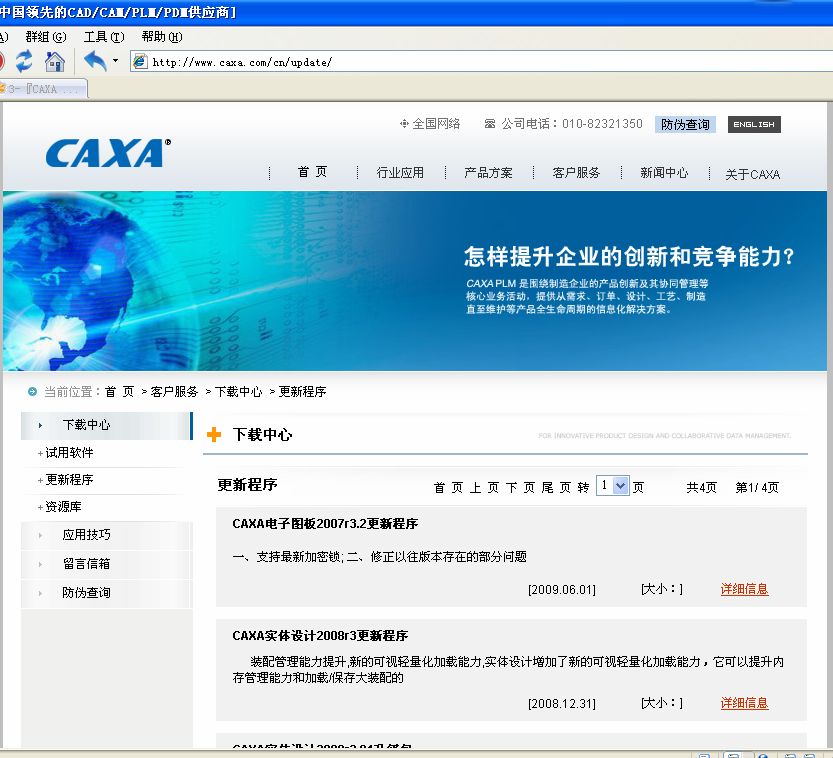The height and width of the screenshot is (758, 833).
Task: Click the ENGLISH button
Action: 754,124
